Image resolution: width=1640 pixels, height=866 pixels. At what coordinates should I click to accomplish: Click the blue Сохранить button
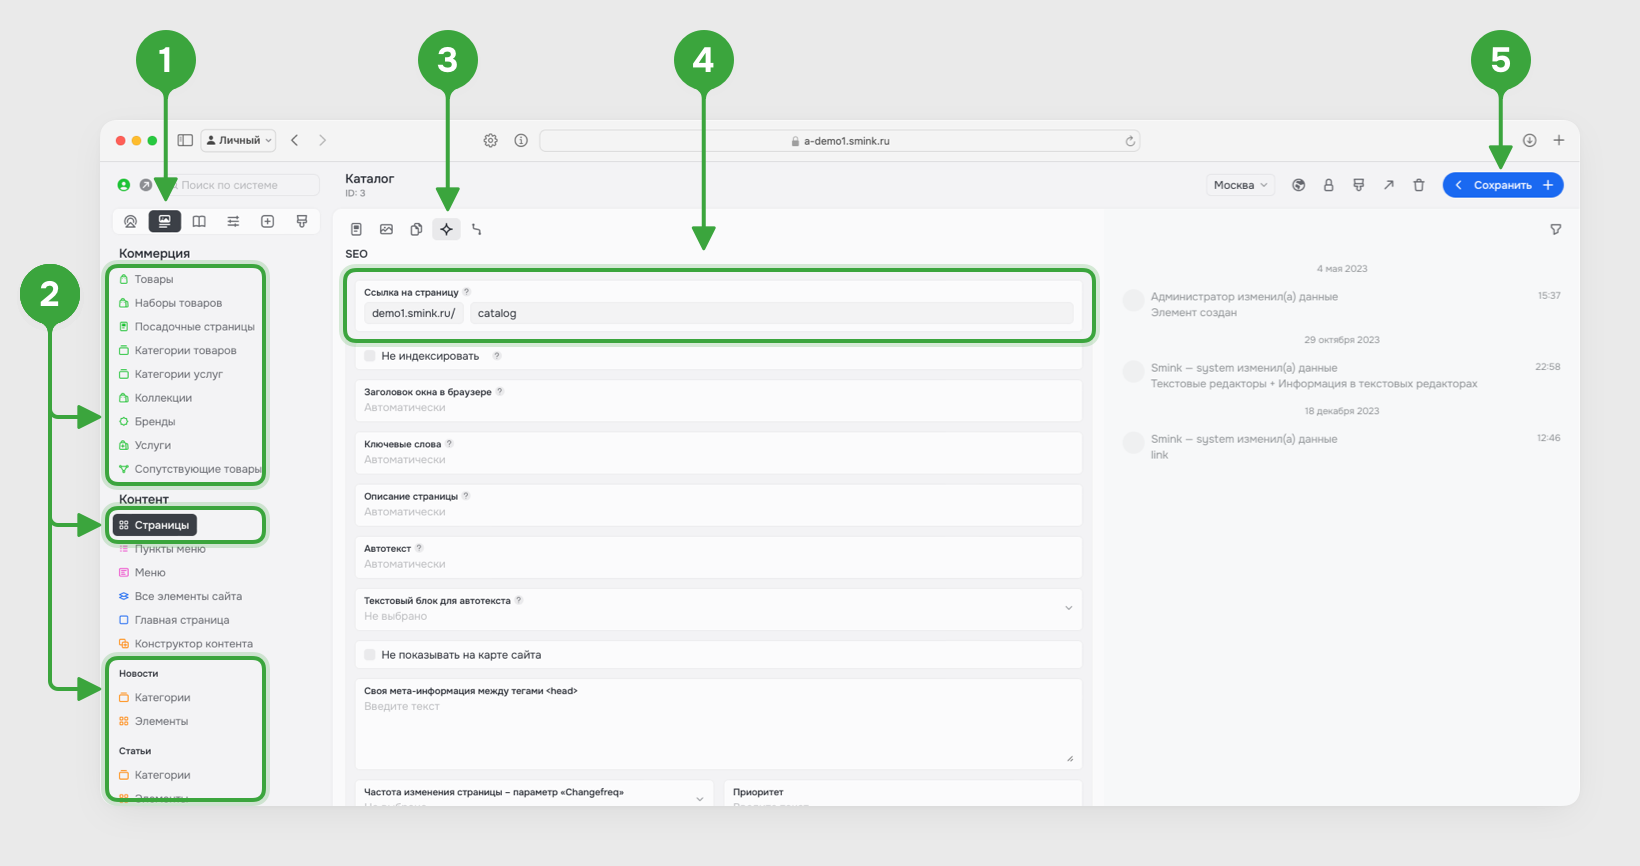[1502, 185]
